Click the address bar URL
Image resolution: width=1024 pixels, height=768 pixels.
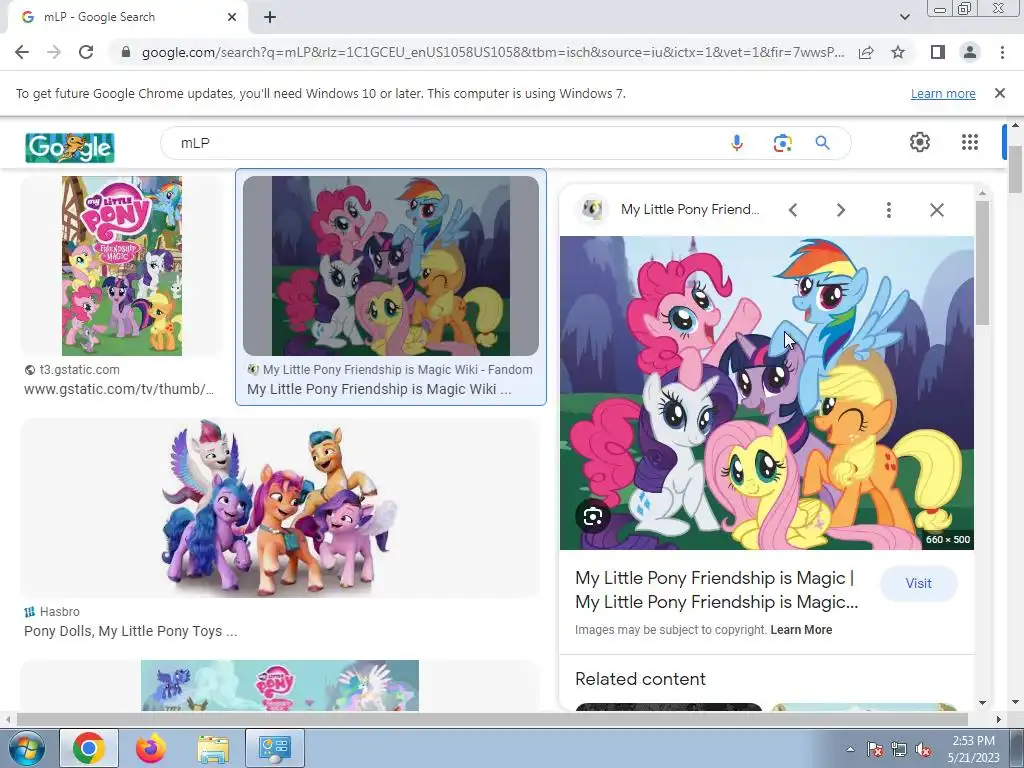coord(493,52)
